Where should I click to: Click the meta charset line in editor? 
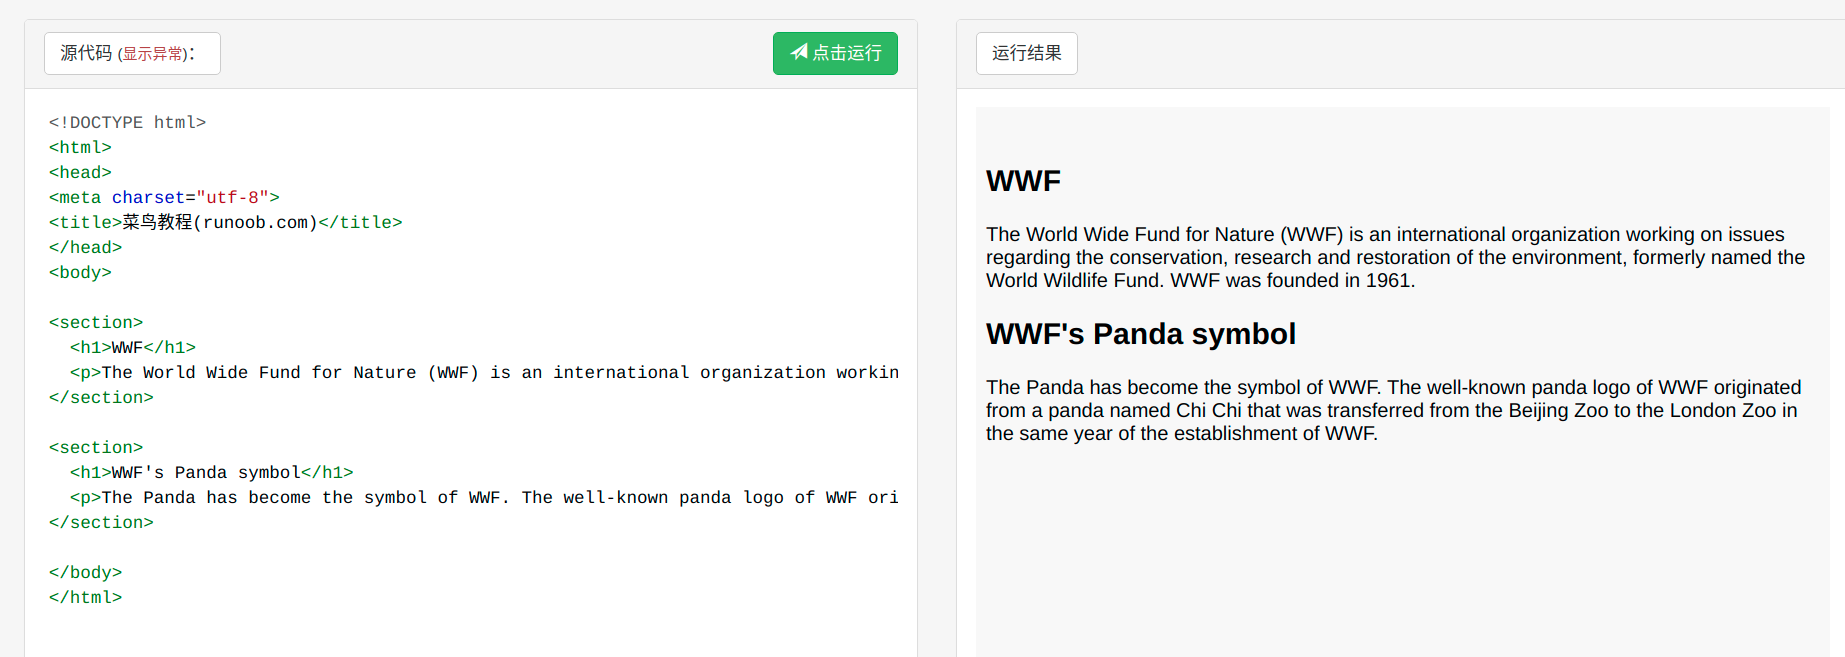(164, 197)
